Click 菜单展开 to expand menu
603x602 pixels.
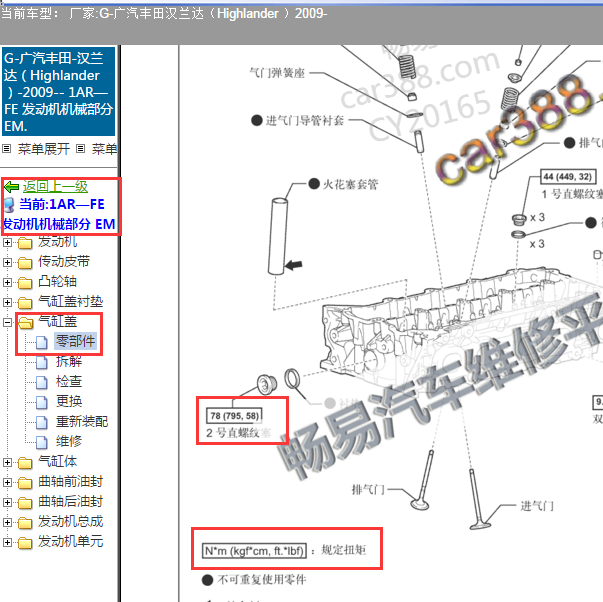(x=44, y=149)
